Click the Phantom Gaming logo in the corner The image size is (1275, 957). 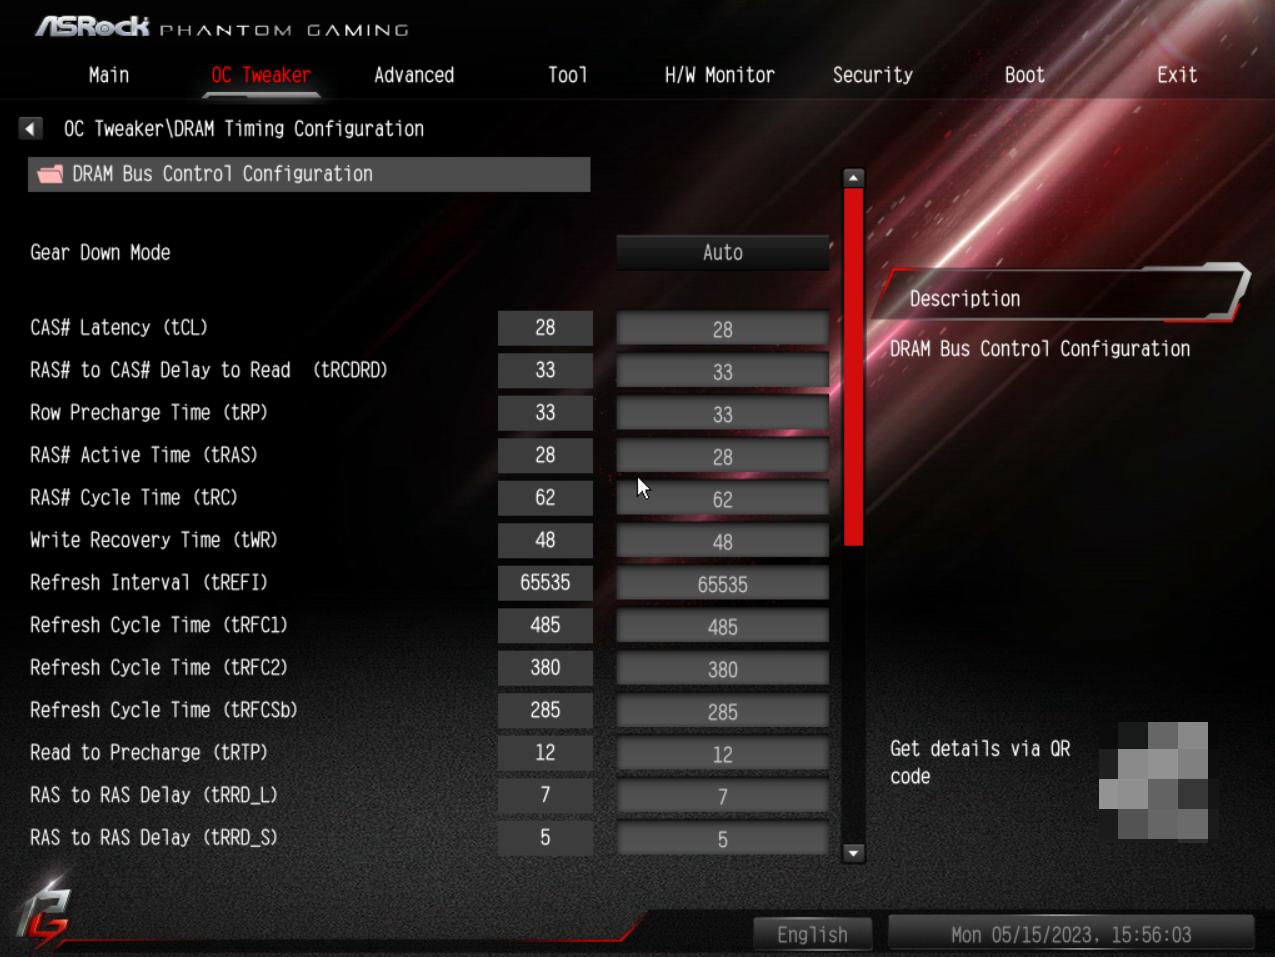click(44, 911)
